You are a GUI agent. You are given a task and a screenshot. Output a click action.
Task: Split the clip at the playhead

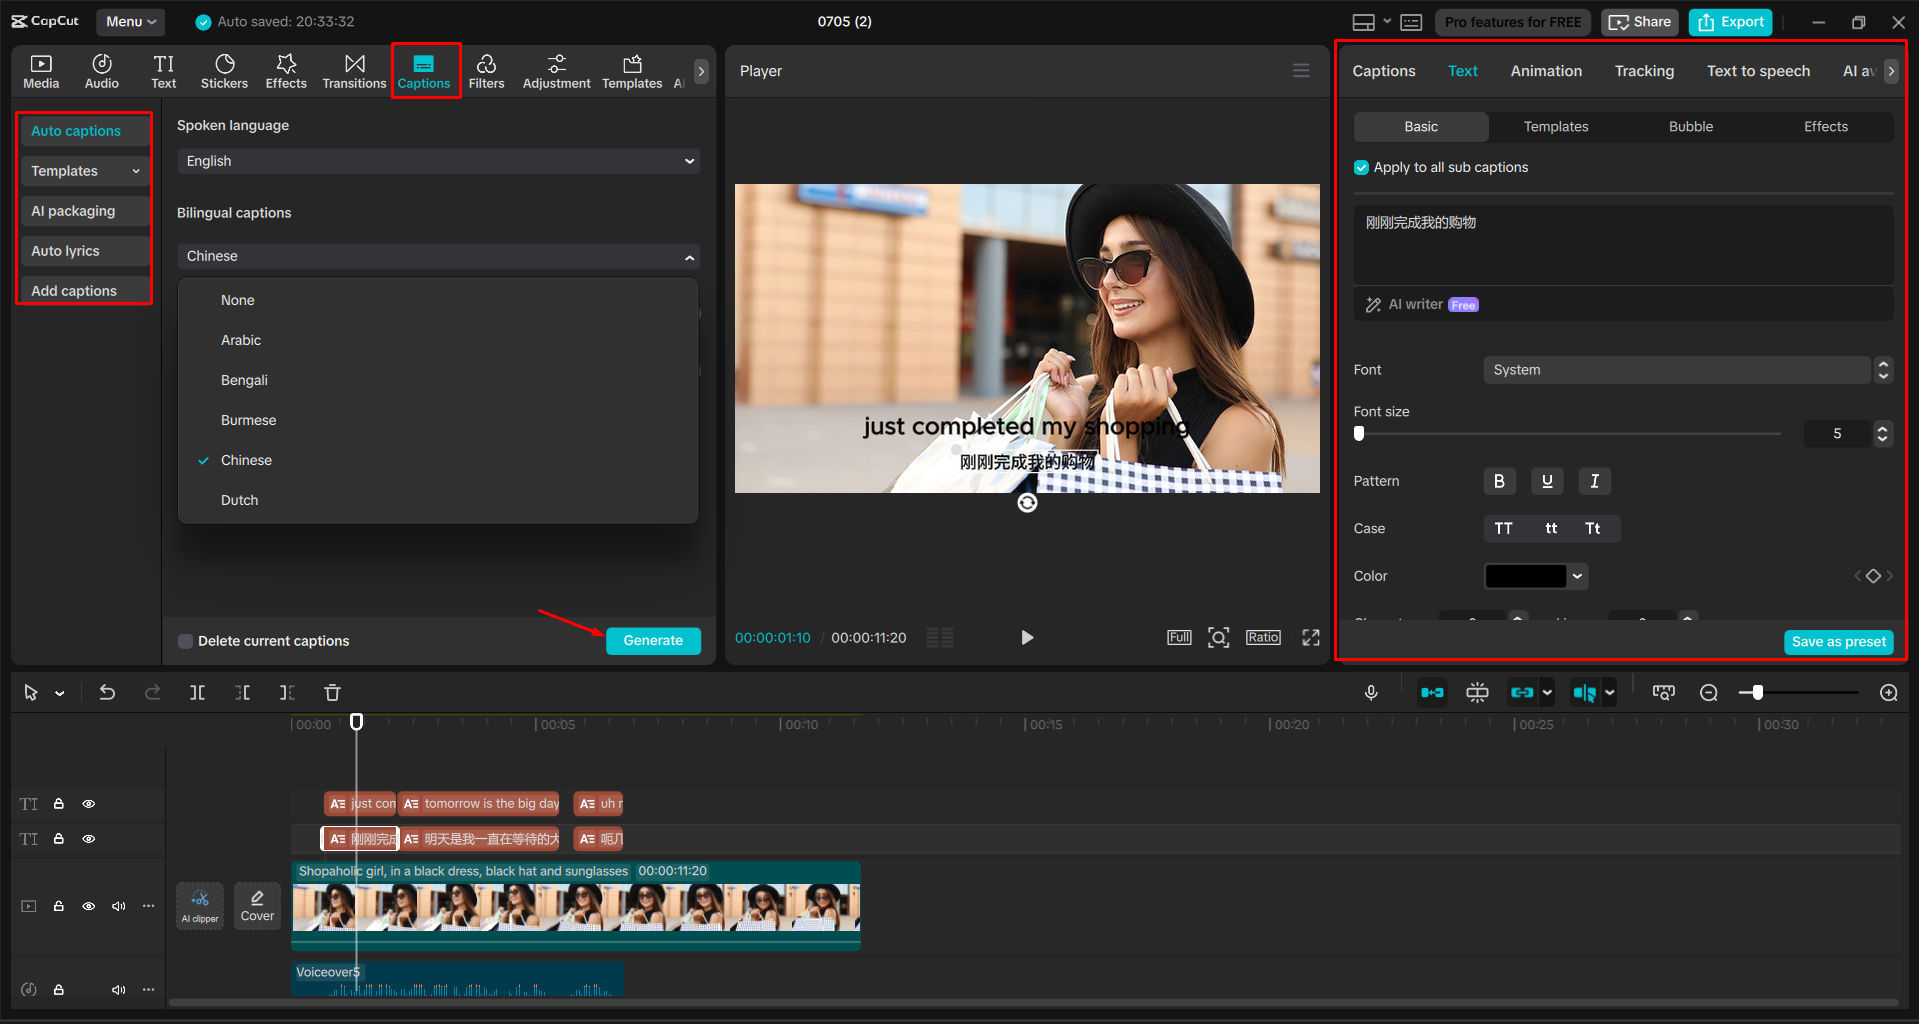pos(197,691)
